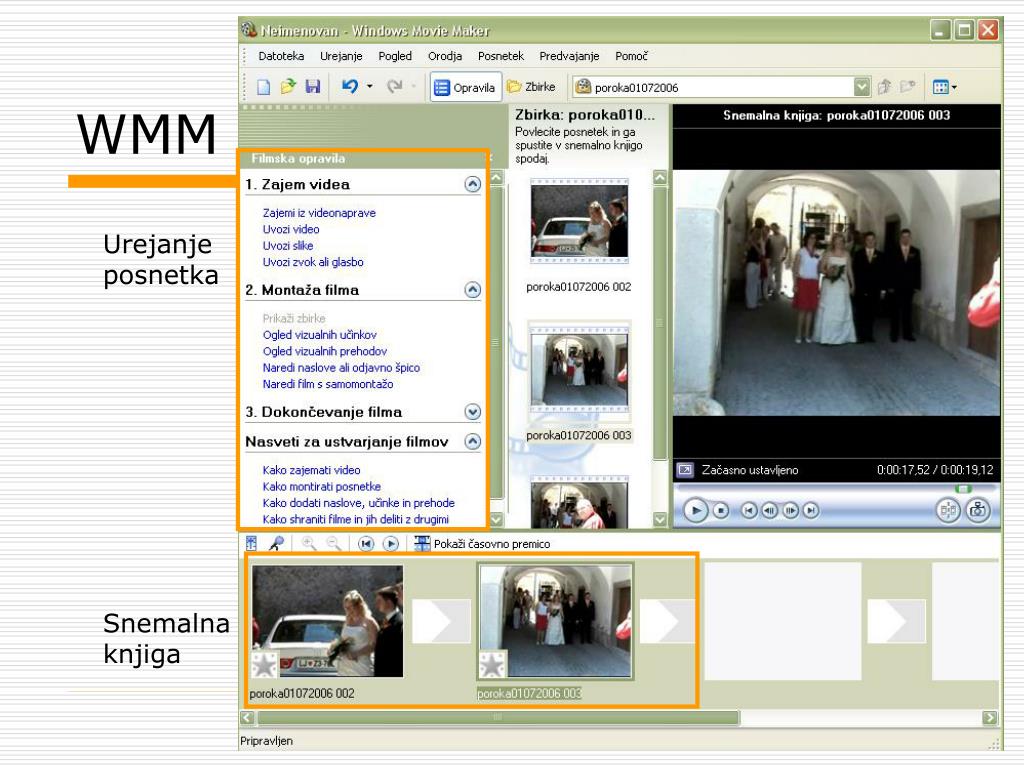
Task: Toggle the Zbirke collections pane button
Action: pos(531,87)
